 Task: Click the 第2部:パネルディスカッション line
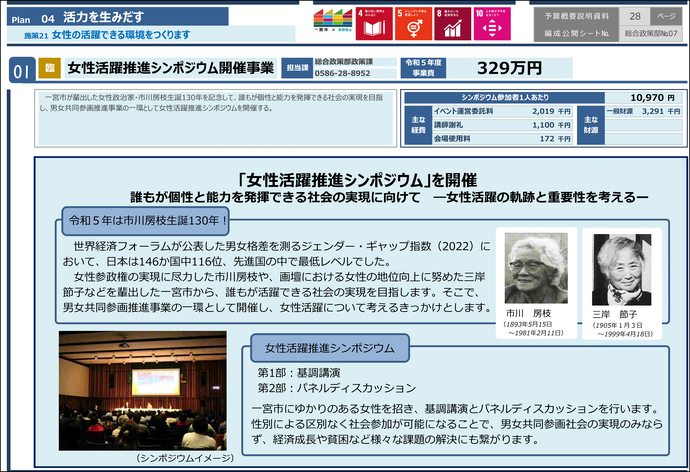coord(337,388)
